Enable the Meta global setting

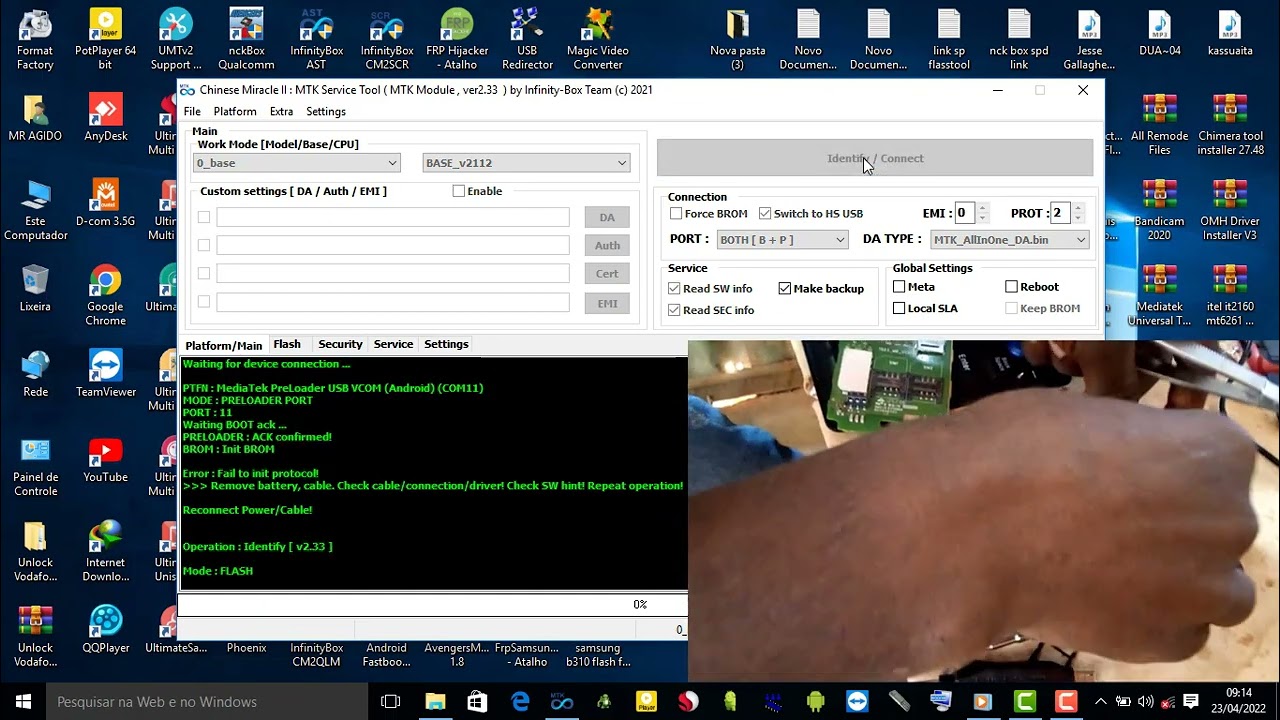point(899,287)
